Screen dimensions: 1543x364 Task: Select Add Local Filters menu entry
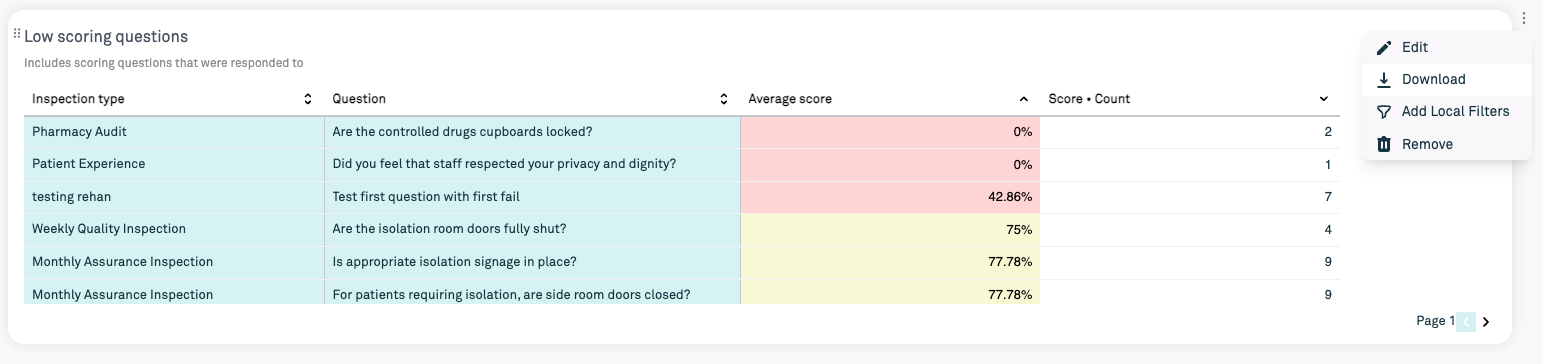pyautogui.click(x=1447, y=112)
